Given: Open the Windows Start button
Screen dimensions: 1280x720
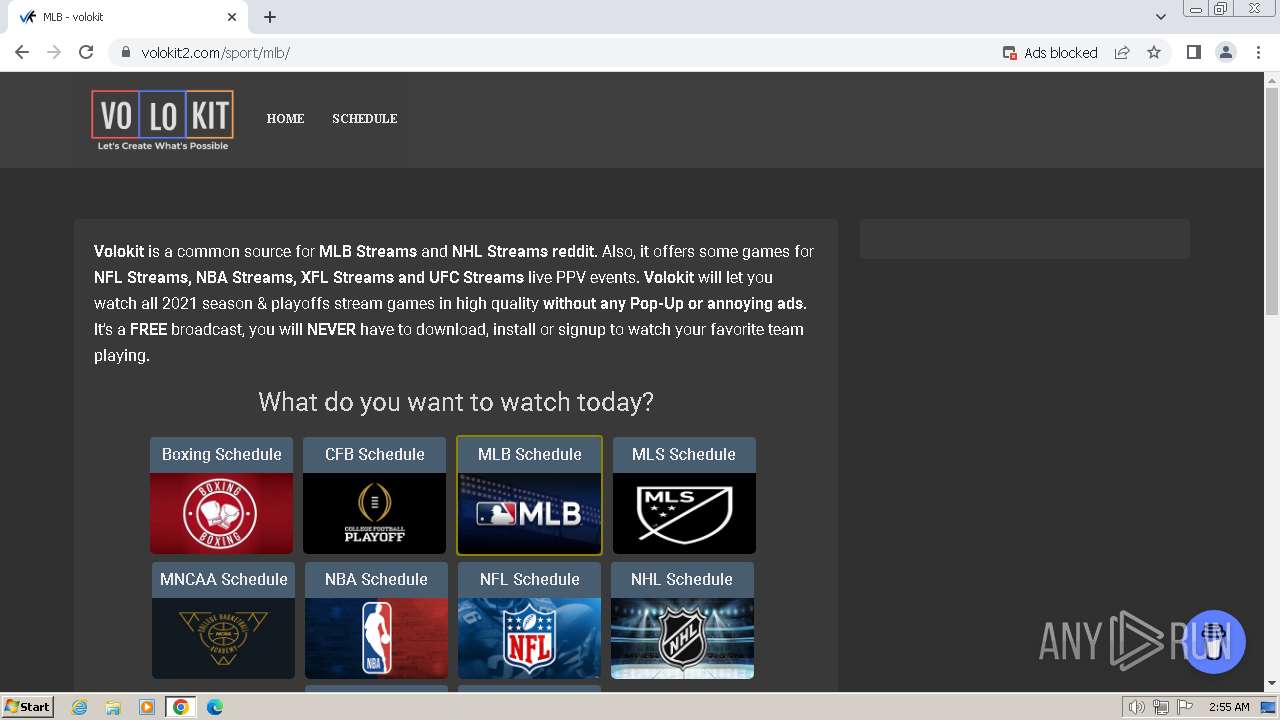Looking at the screenshot, I should [27, 706].
